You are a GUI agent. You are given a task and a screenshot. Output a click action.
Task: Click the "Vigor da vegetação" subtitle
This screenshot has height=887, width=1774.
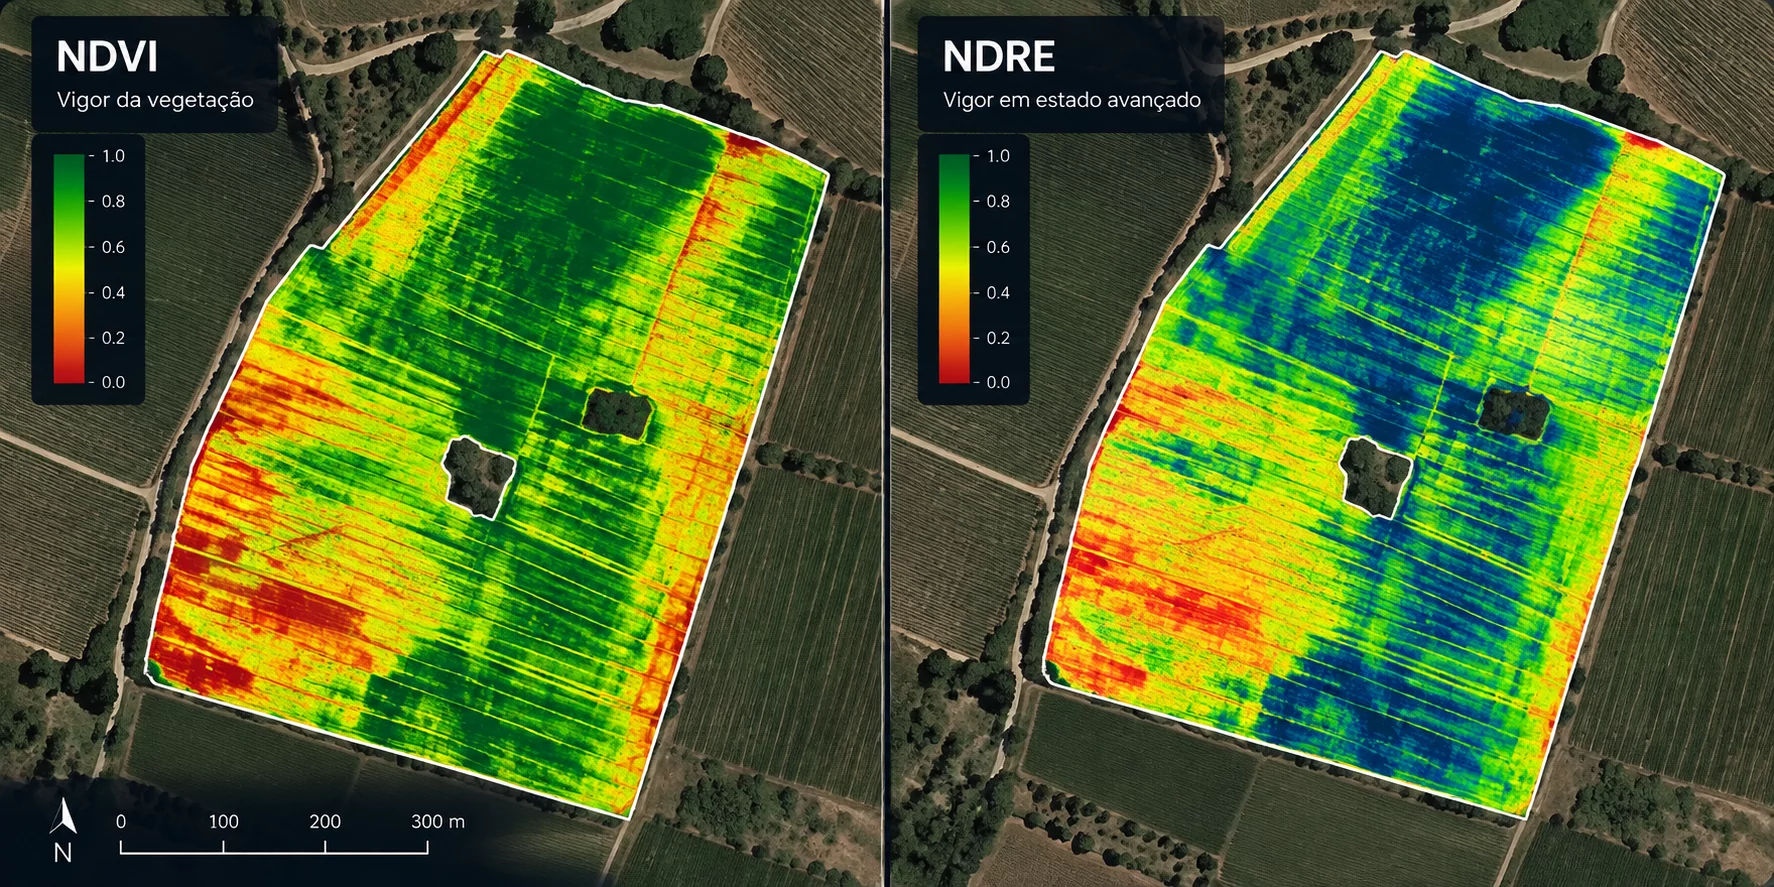(x=155, y=100)
